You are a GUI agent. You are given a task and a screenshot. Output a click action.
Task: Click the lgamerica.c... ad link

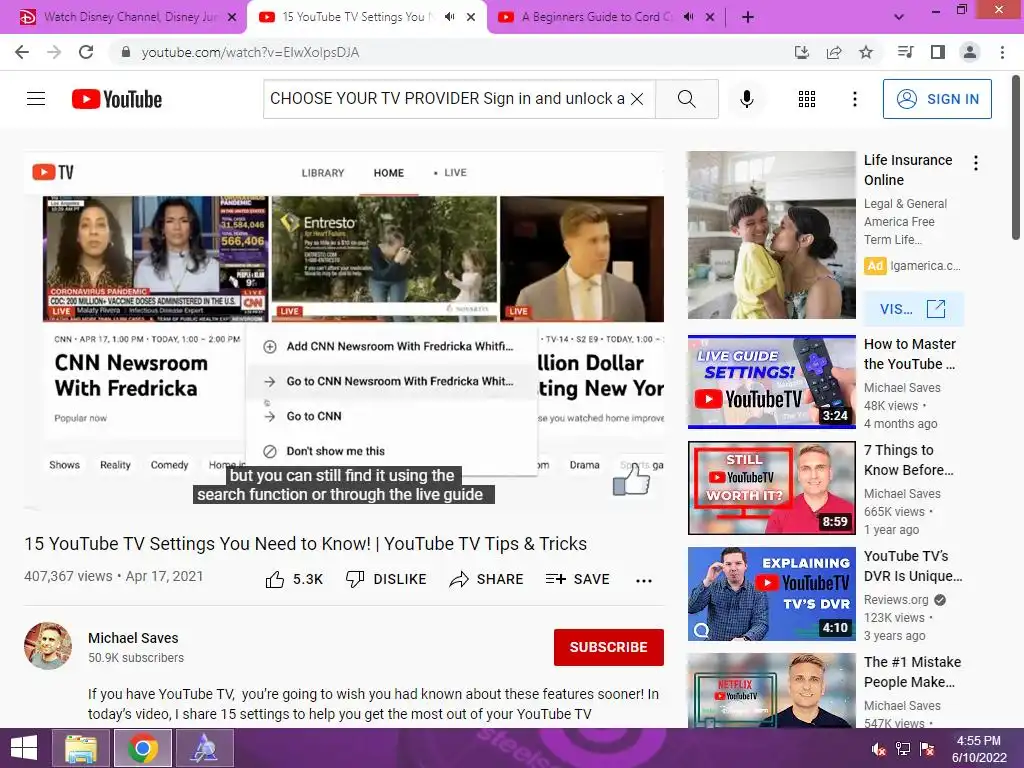point(925,266)
